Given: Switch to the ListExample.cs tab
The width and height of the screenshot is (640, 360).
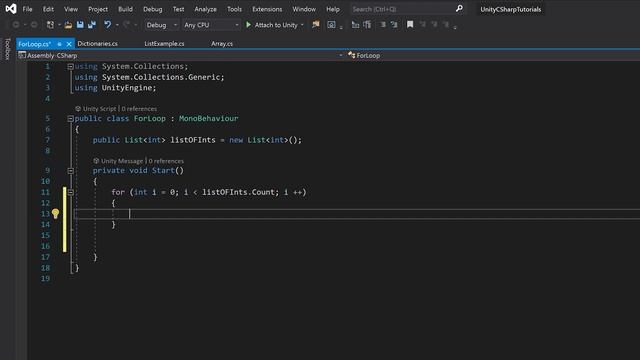Looking at the screenshot, I should click(164, 44).
